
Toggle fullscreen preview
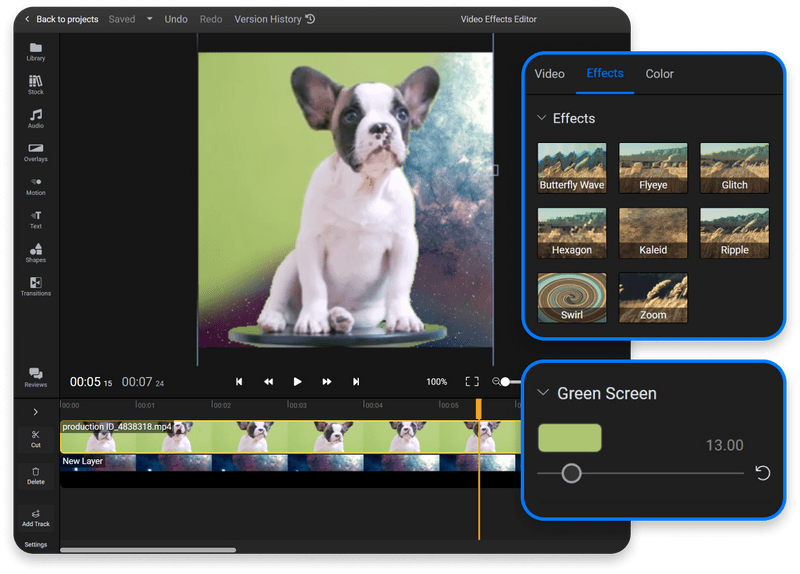472,382
